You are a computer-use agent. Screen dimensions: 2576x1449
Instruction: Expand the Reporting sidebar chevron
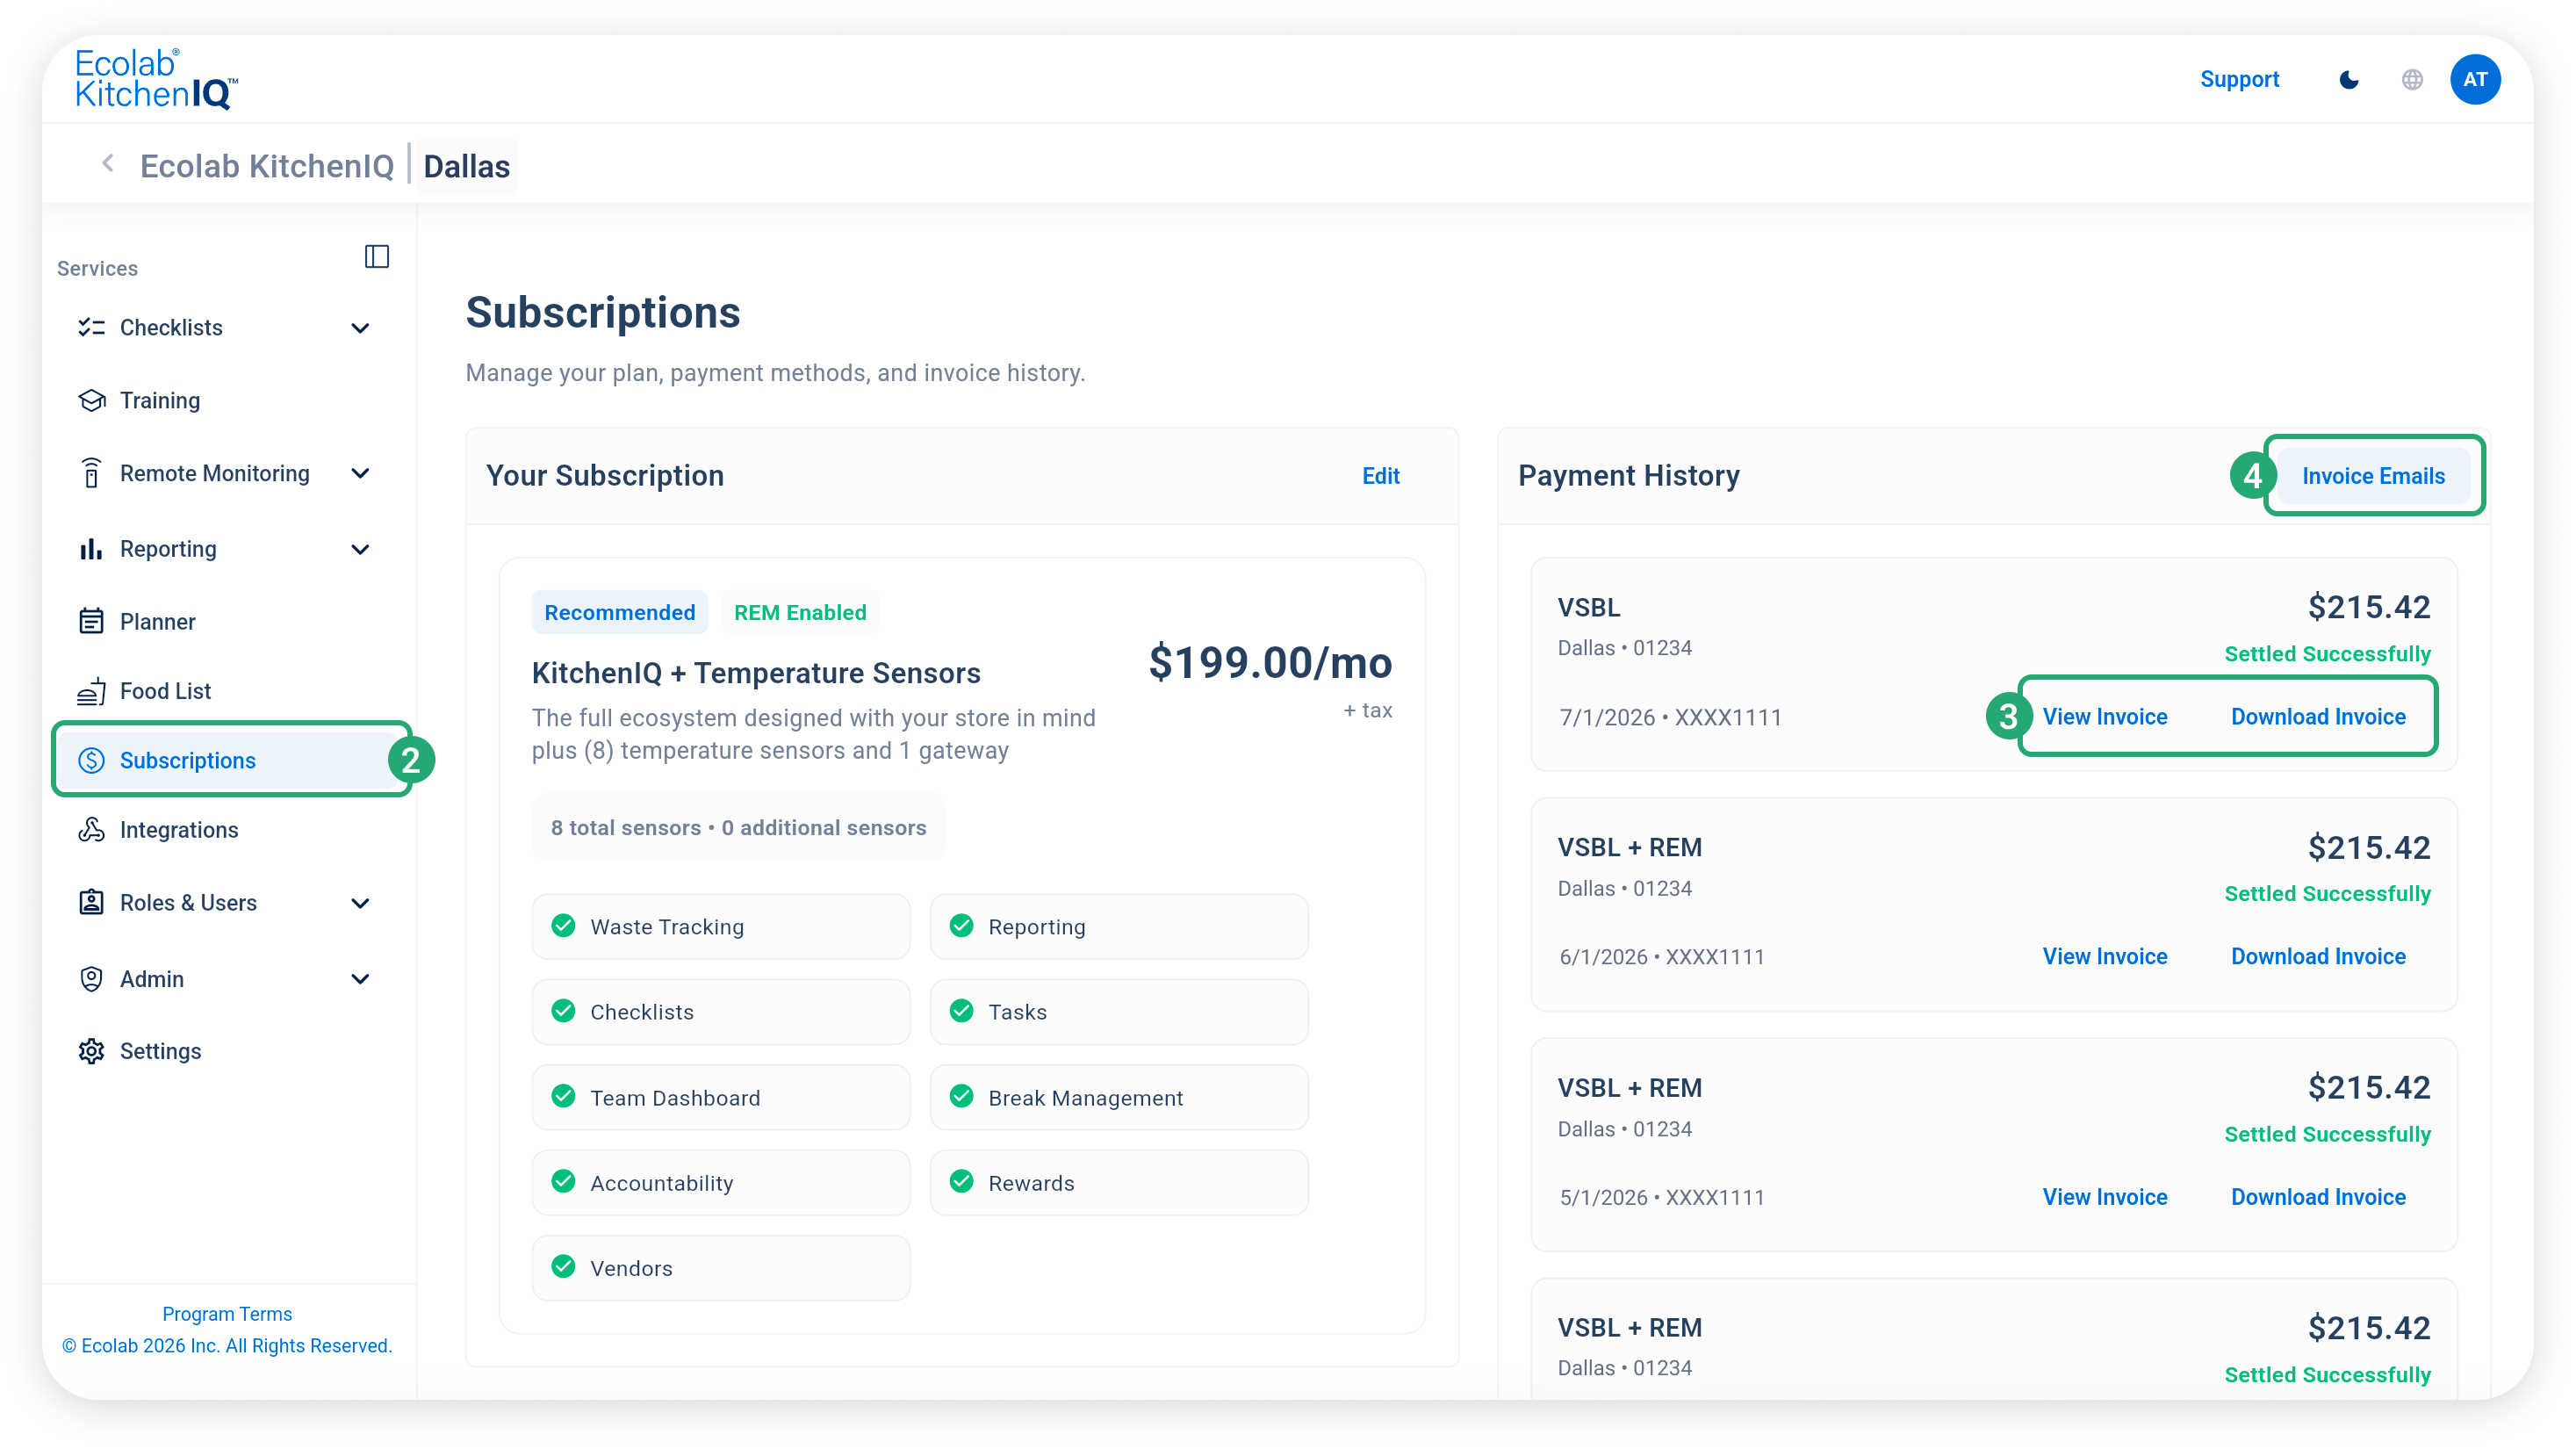point(361,549)
